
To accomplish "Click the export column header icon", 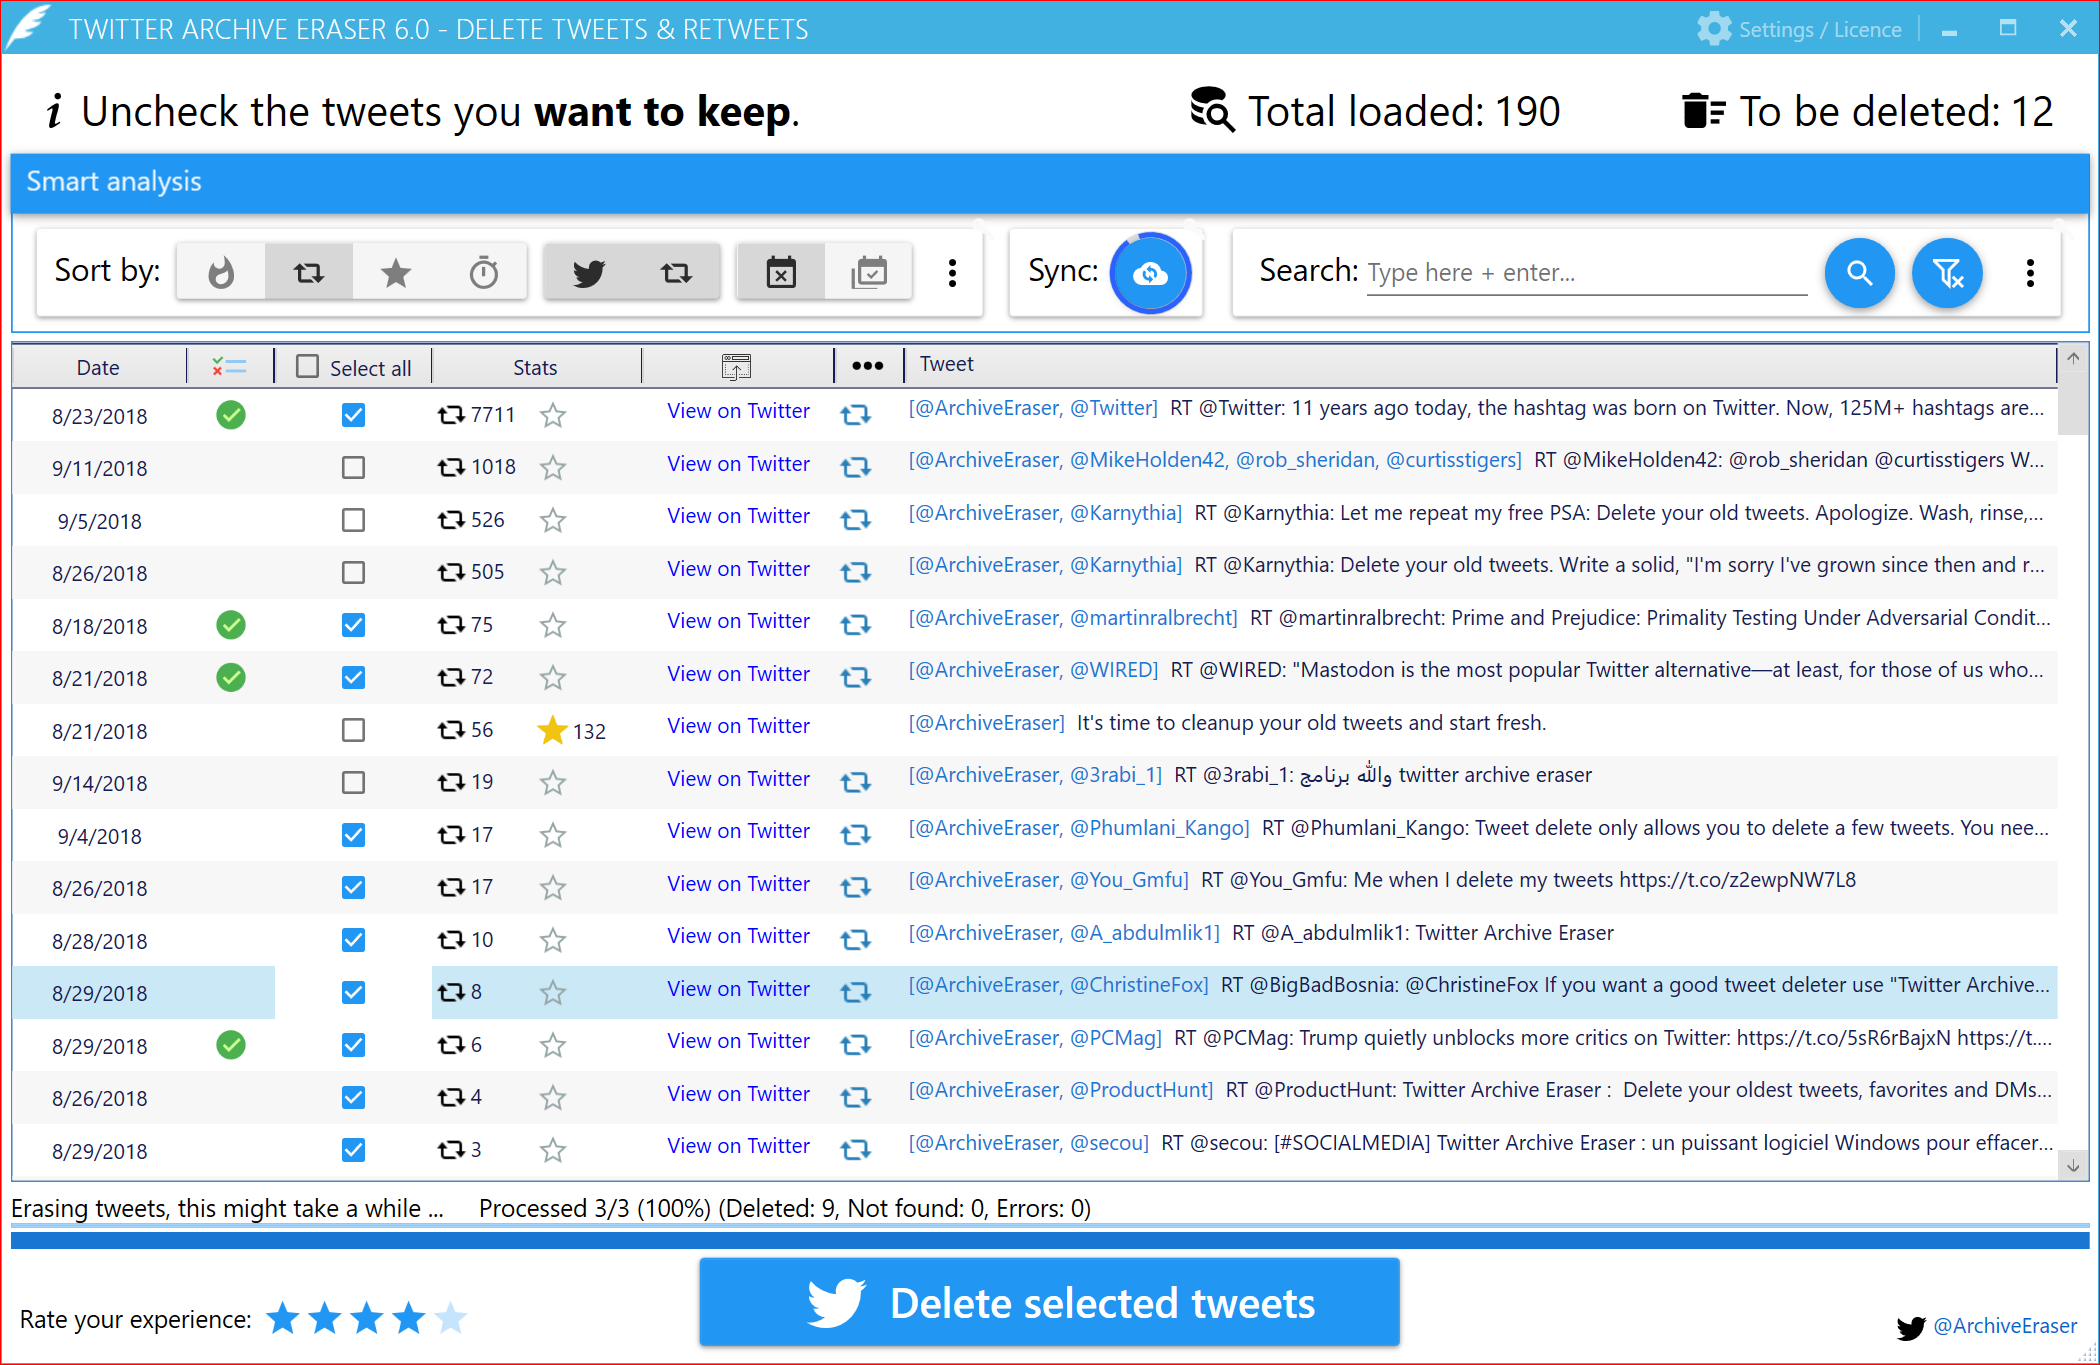I will pyautogui.click(x=736, y=367).
